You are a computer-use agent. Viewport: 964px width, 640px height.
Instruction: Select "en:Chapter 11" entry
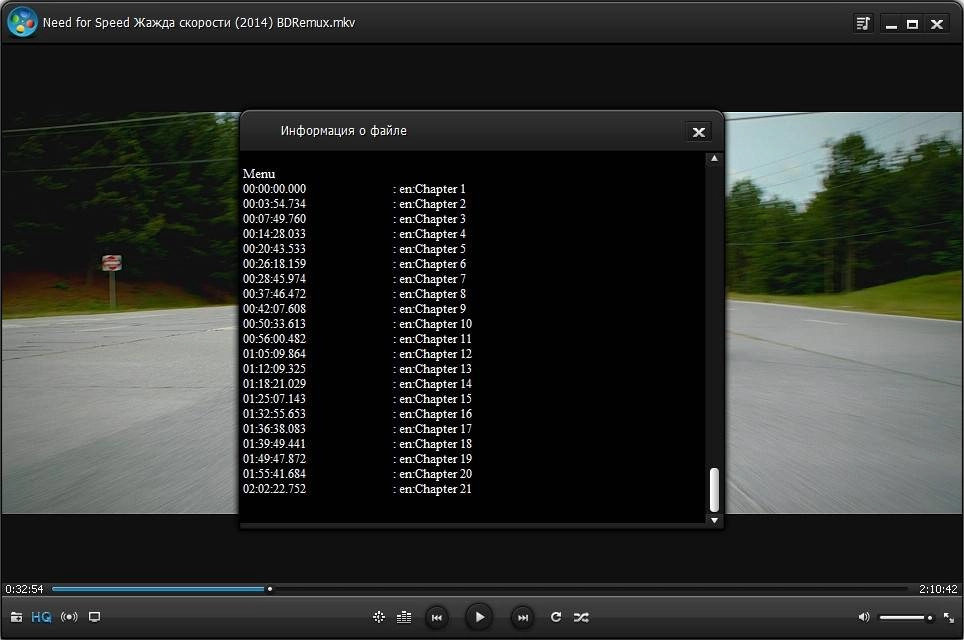click(435, 339)
